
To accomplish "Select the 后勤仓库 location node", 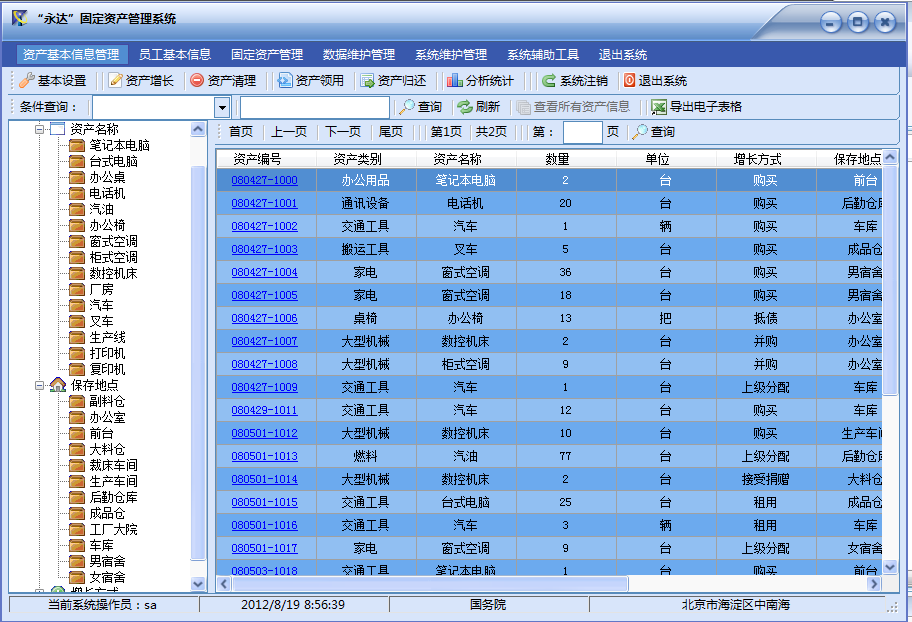I will (x=113, y=497).
